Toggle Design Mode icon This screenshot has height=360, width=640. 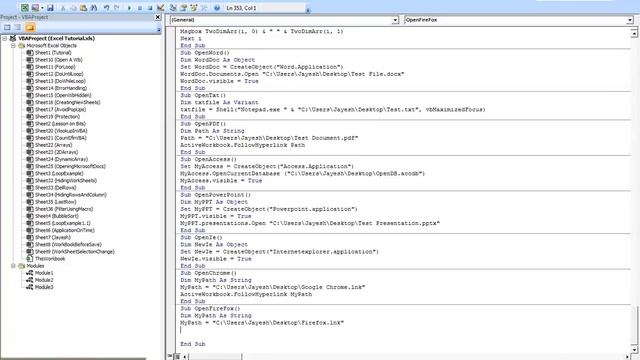[160, 8]
